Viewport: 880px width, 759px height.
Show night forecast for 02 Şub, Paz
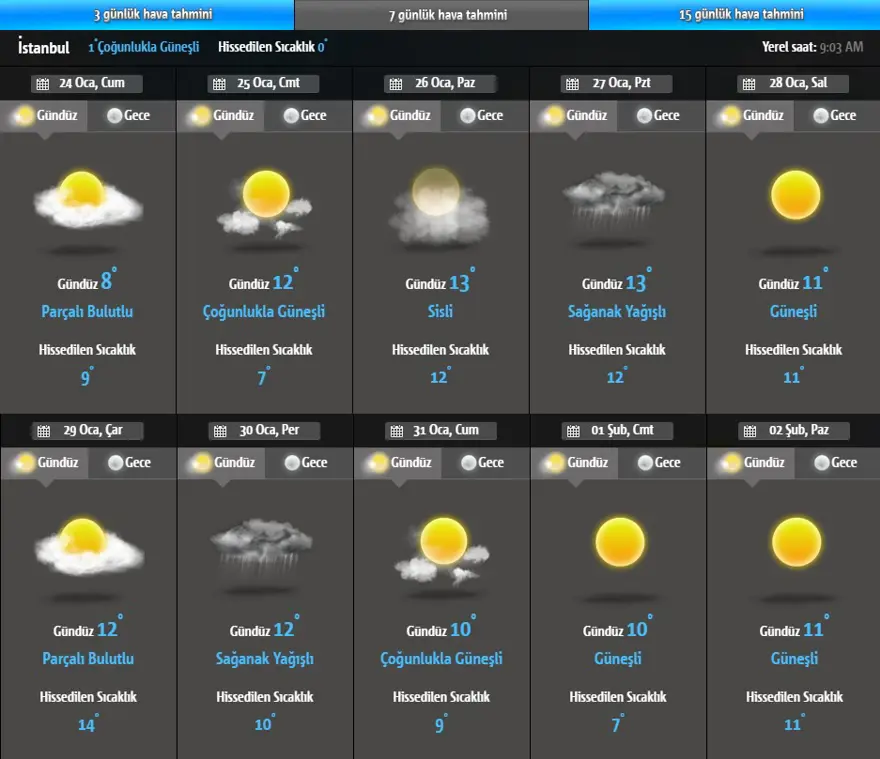[x=833, y=463]
